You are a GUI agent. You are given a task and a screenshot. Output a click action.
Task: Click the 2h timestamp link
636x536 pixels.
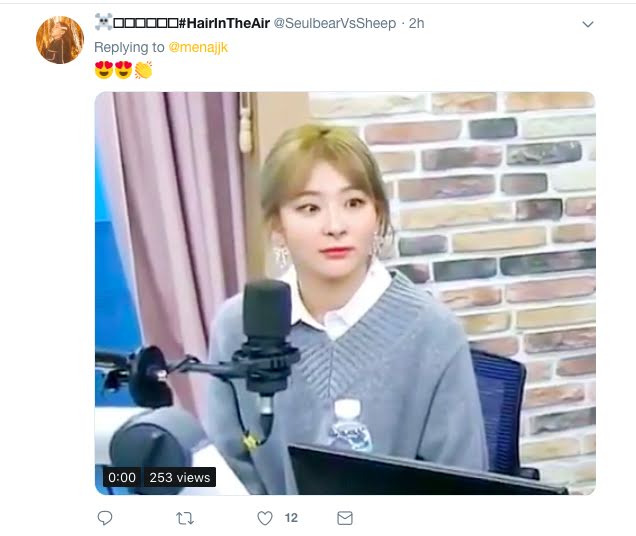pyautogui.click(x=417, y=23)
